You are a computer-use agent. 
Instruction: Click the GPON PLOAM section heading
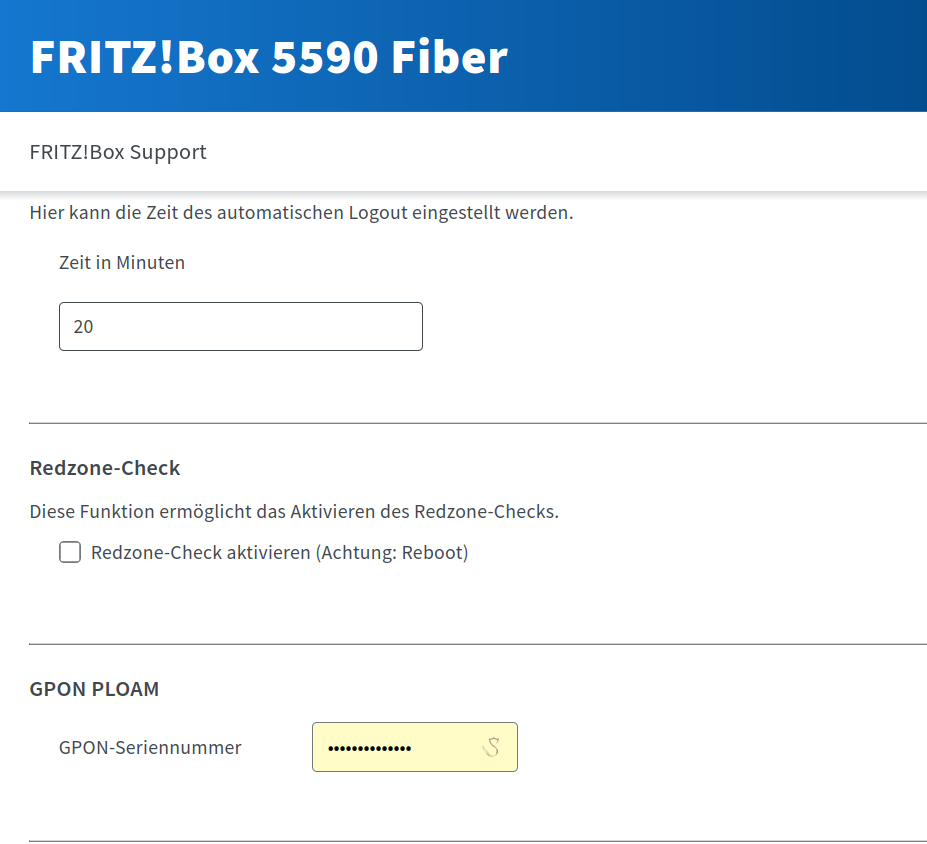(x=94, y=689)
